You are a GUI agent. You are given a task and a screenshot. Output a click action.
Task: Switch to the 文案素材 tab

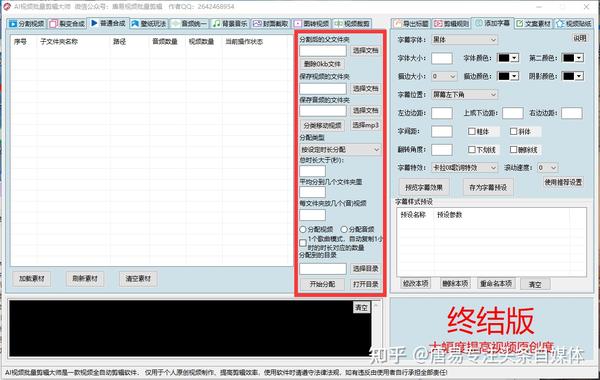533,24
